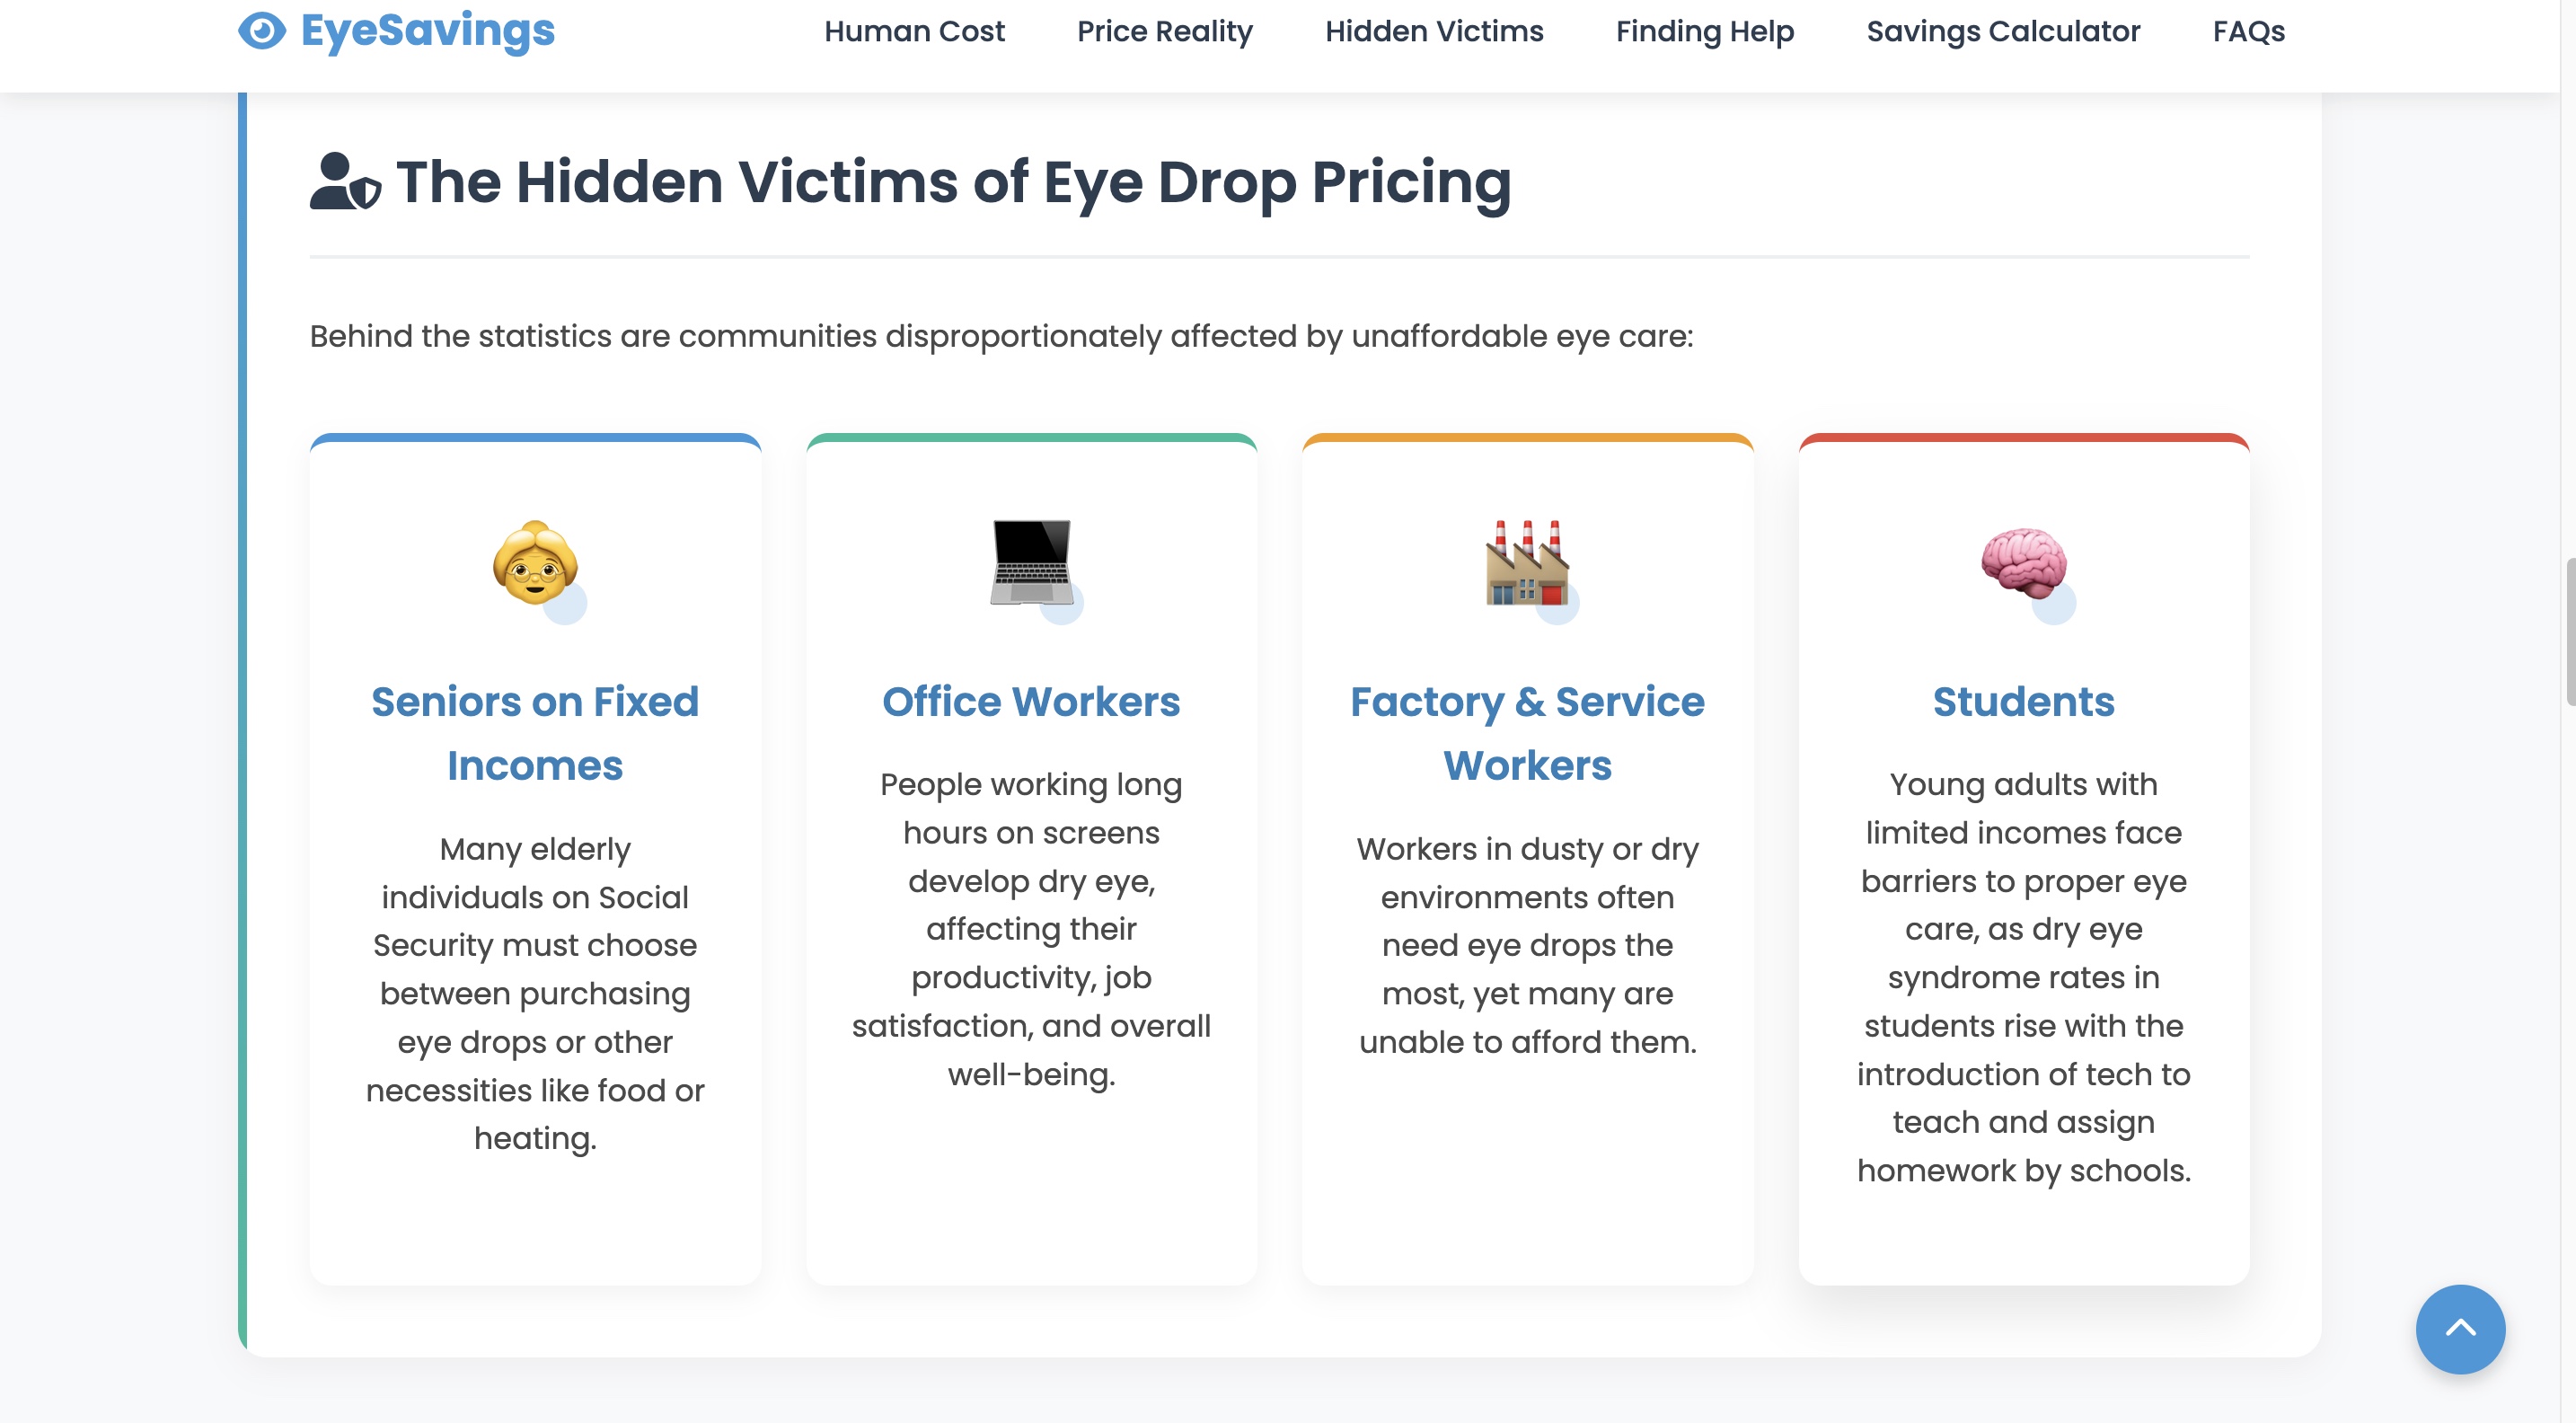Click the Office Workers card title

[1031, 701]
